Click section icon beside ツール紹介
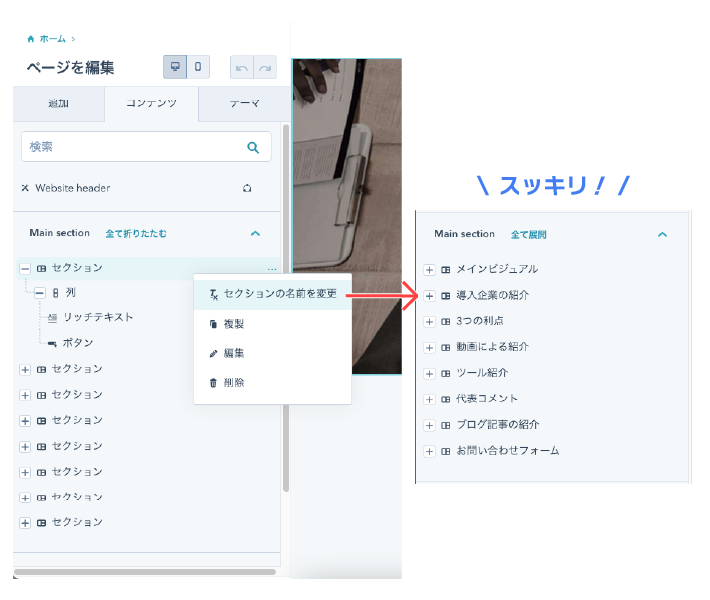Image resolution: width=710 pixels, height=600 pixels. click(x=446, y=374)
